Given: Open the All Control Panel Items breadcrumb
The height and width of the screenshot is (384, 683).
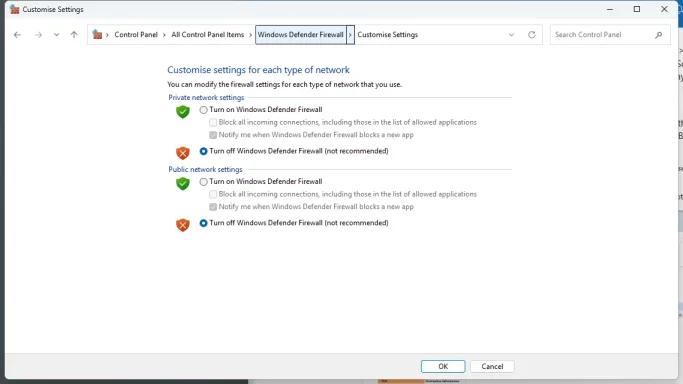Looking at the screenshot, I should tap(207, 34).
